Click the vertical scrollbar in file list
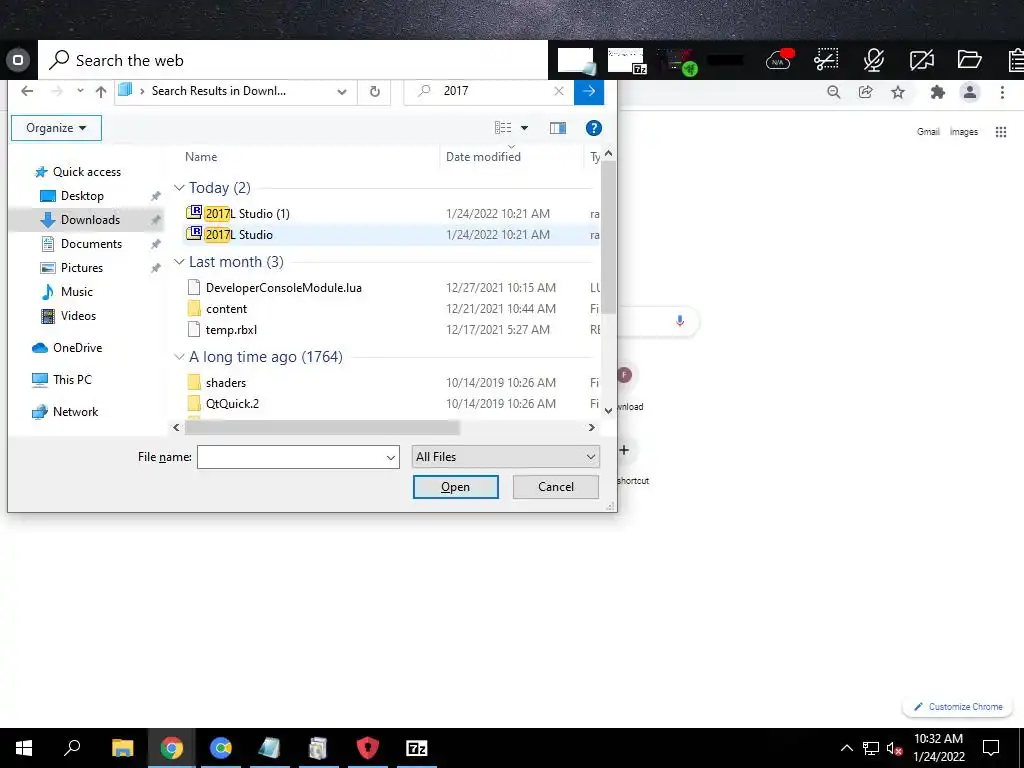This screenshot has height=768, width=1024. (608, 236)
